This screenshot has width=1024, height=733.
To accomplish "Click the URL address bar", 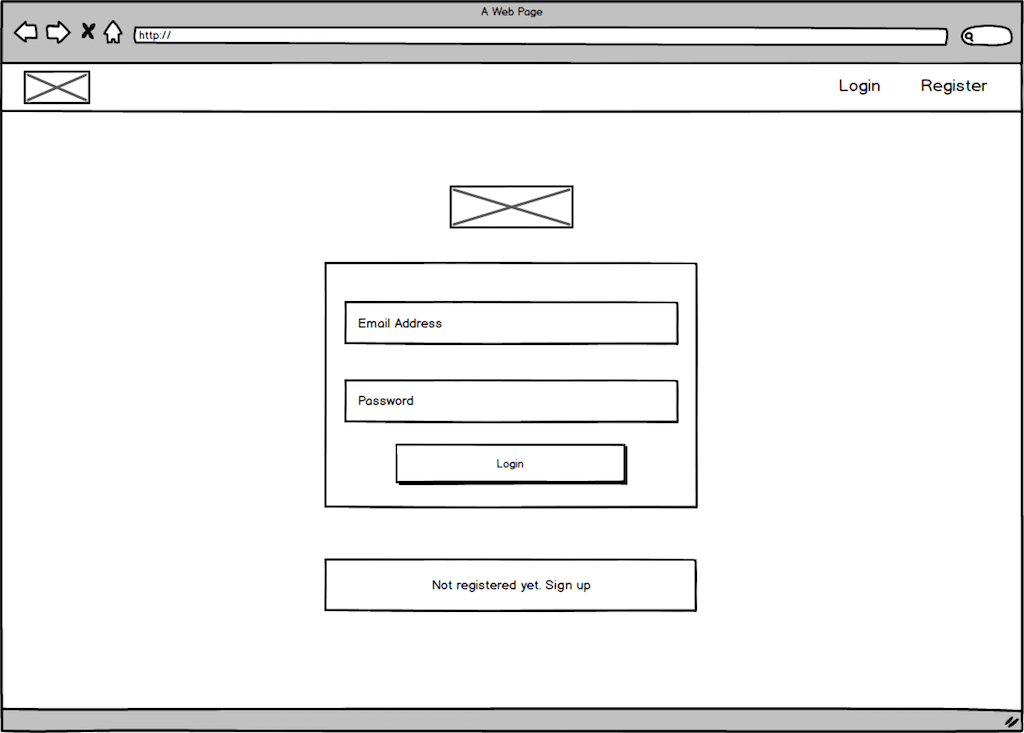I will [x=540, y=36].
